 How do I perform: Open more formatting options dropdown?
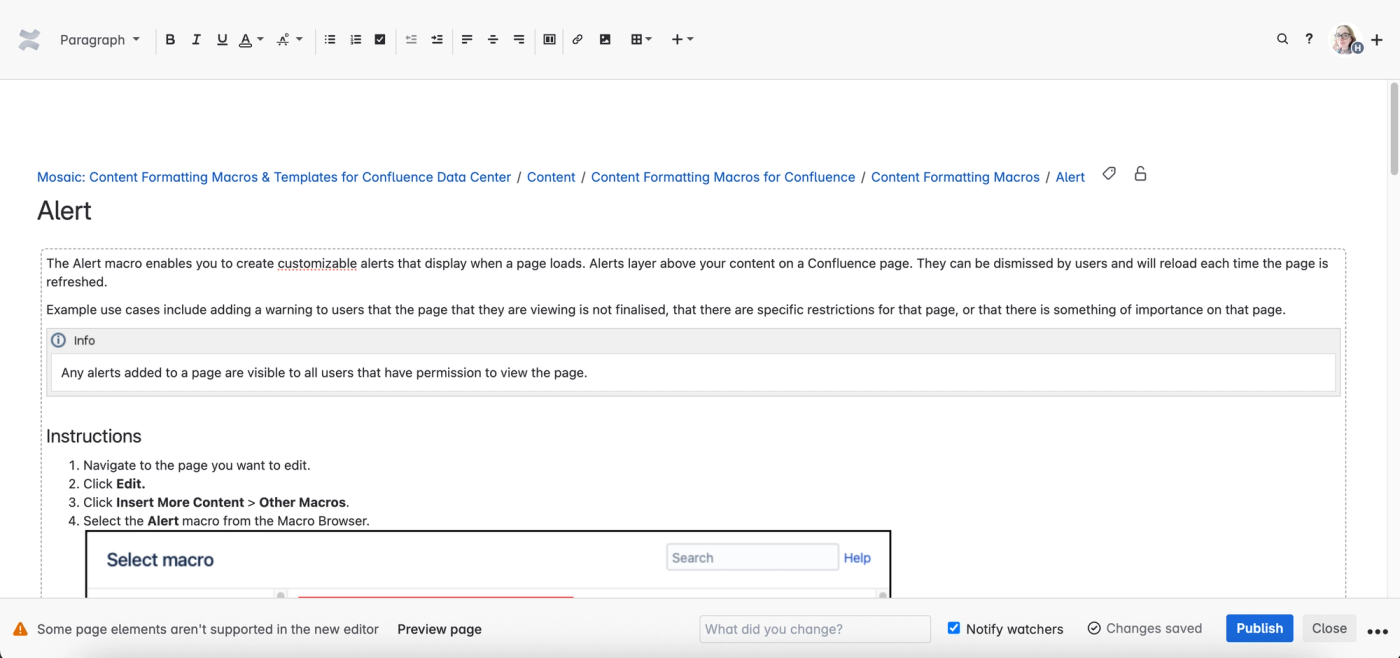(290, 40)
